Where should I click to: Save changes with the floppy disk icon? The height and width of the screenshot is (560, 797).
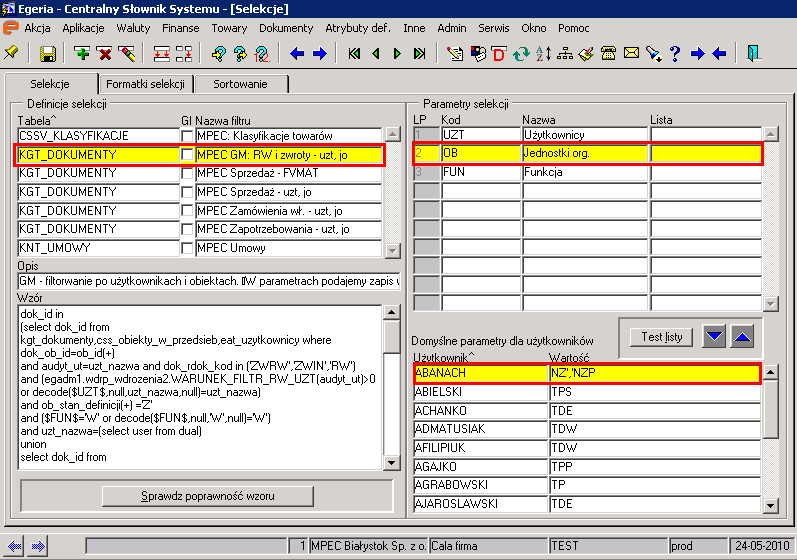pyautogui.click(x=48, y=53)
